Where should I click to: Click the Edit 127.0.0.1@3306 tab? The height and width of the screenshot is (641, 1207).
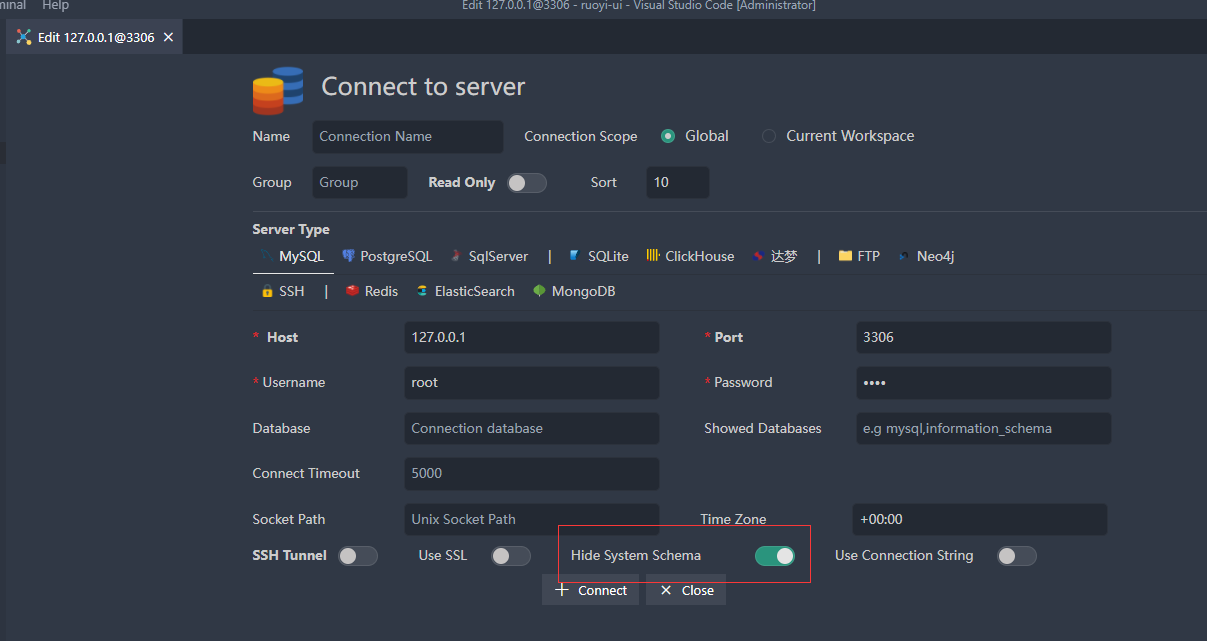[88, 37]
